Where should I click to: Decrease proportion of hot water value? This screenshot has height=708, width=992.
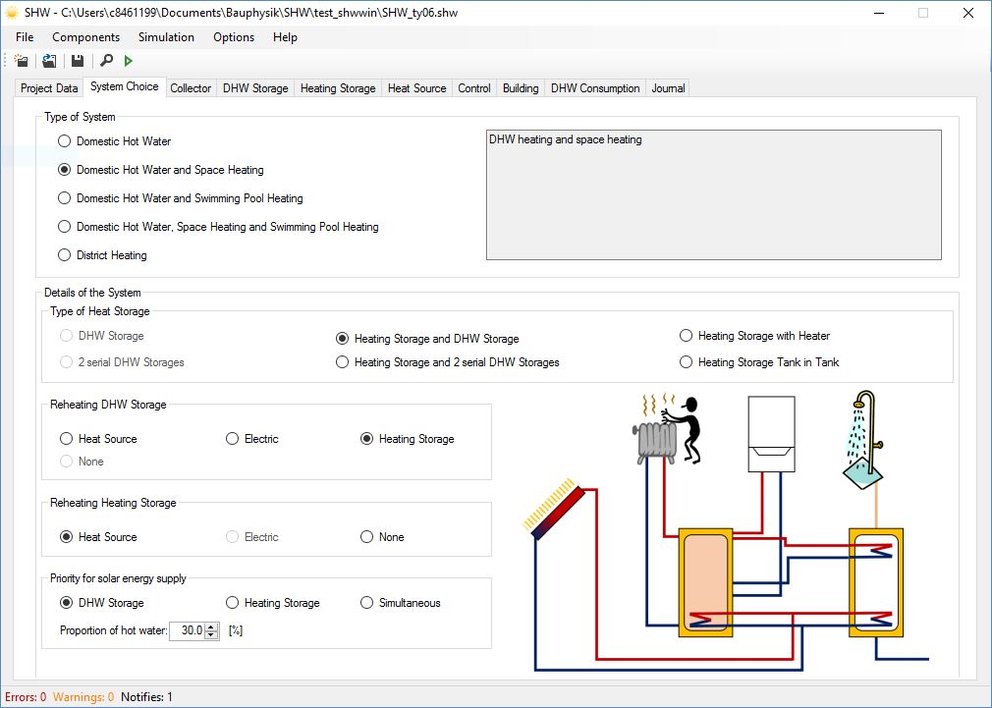(x=211, y=635)
